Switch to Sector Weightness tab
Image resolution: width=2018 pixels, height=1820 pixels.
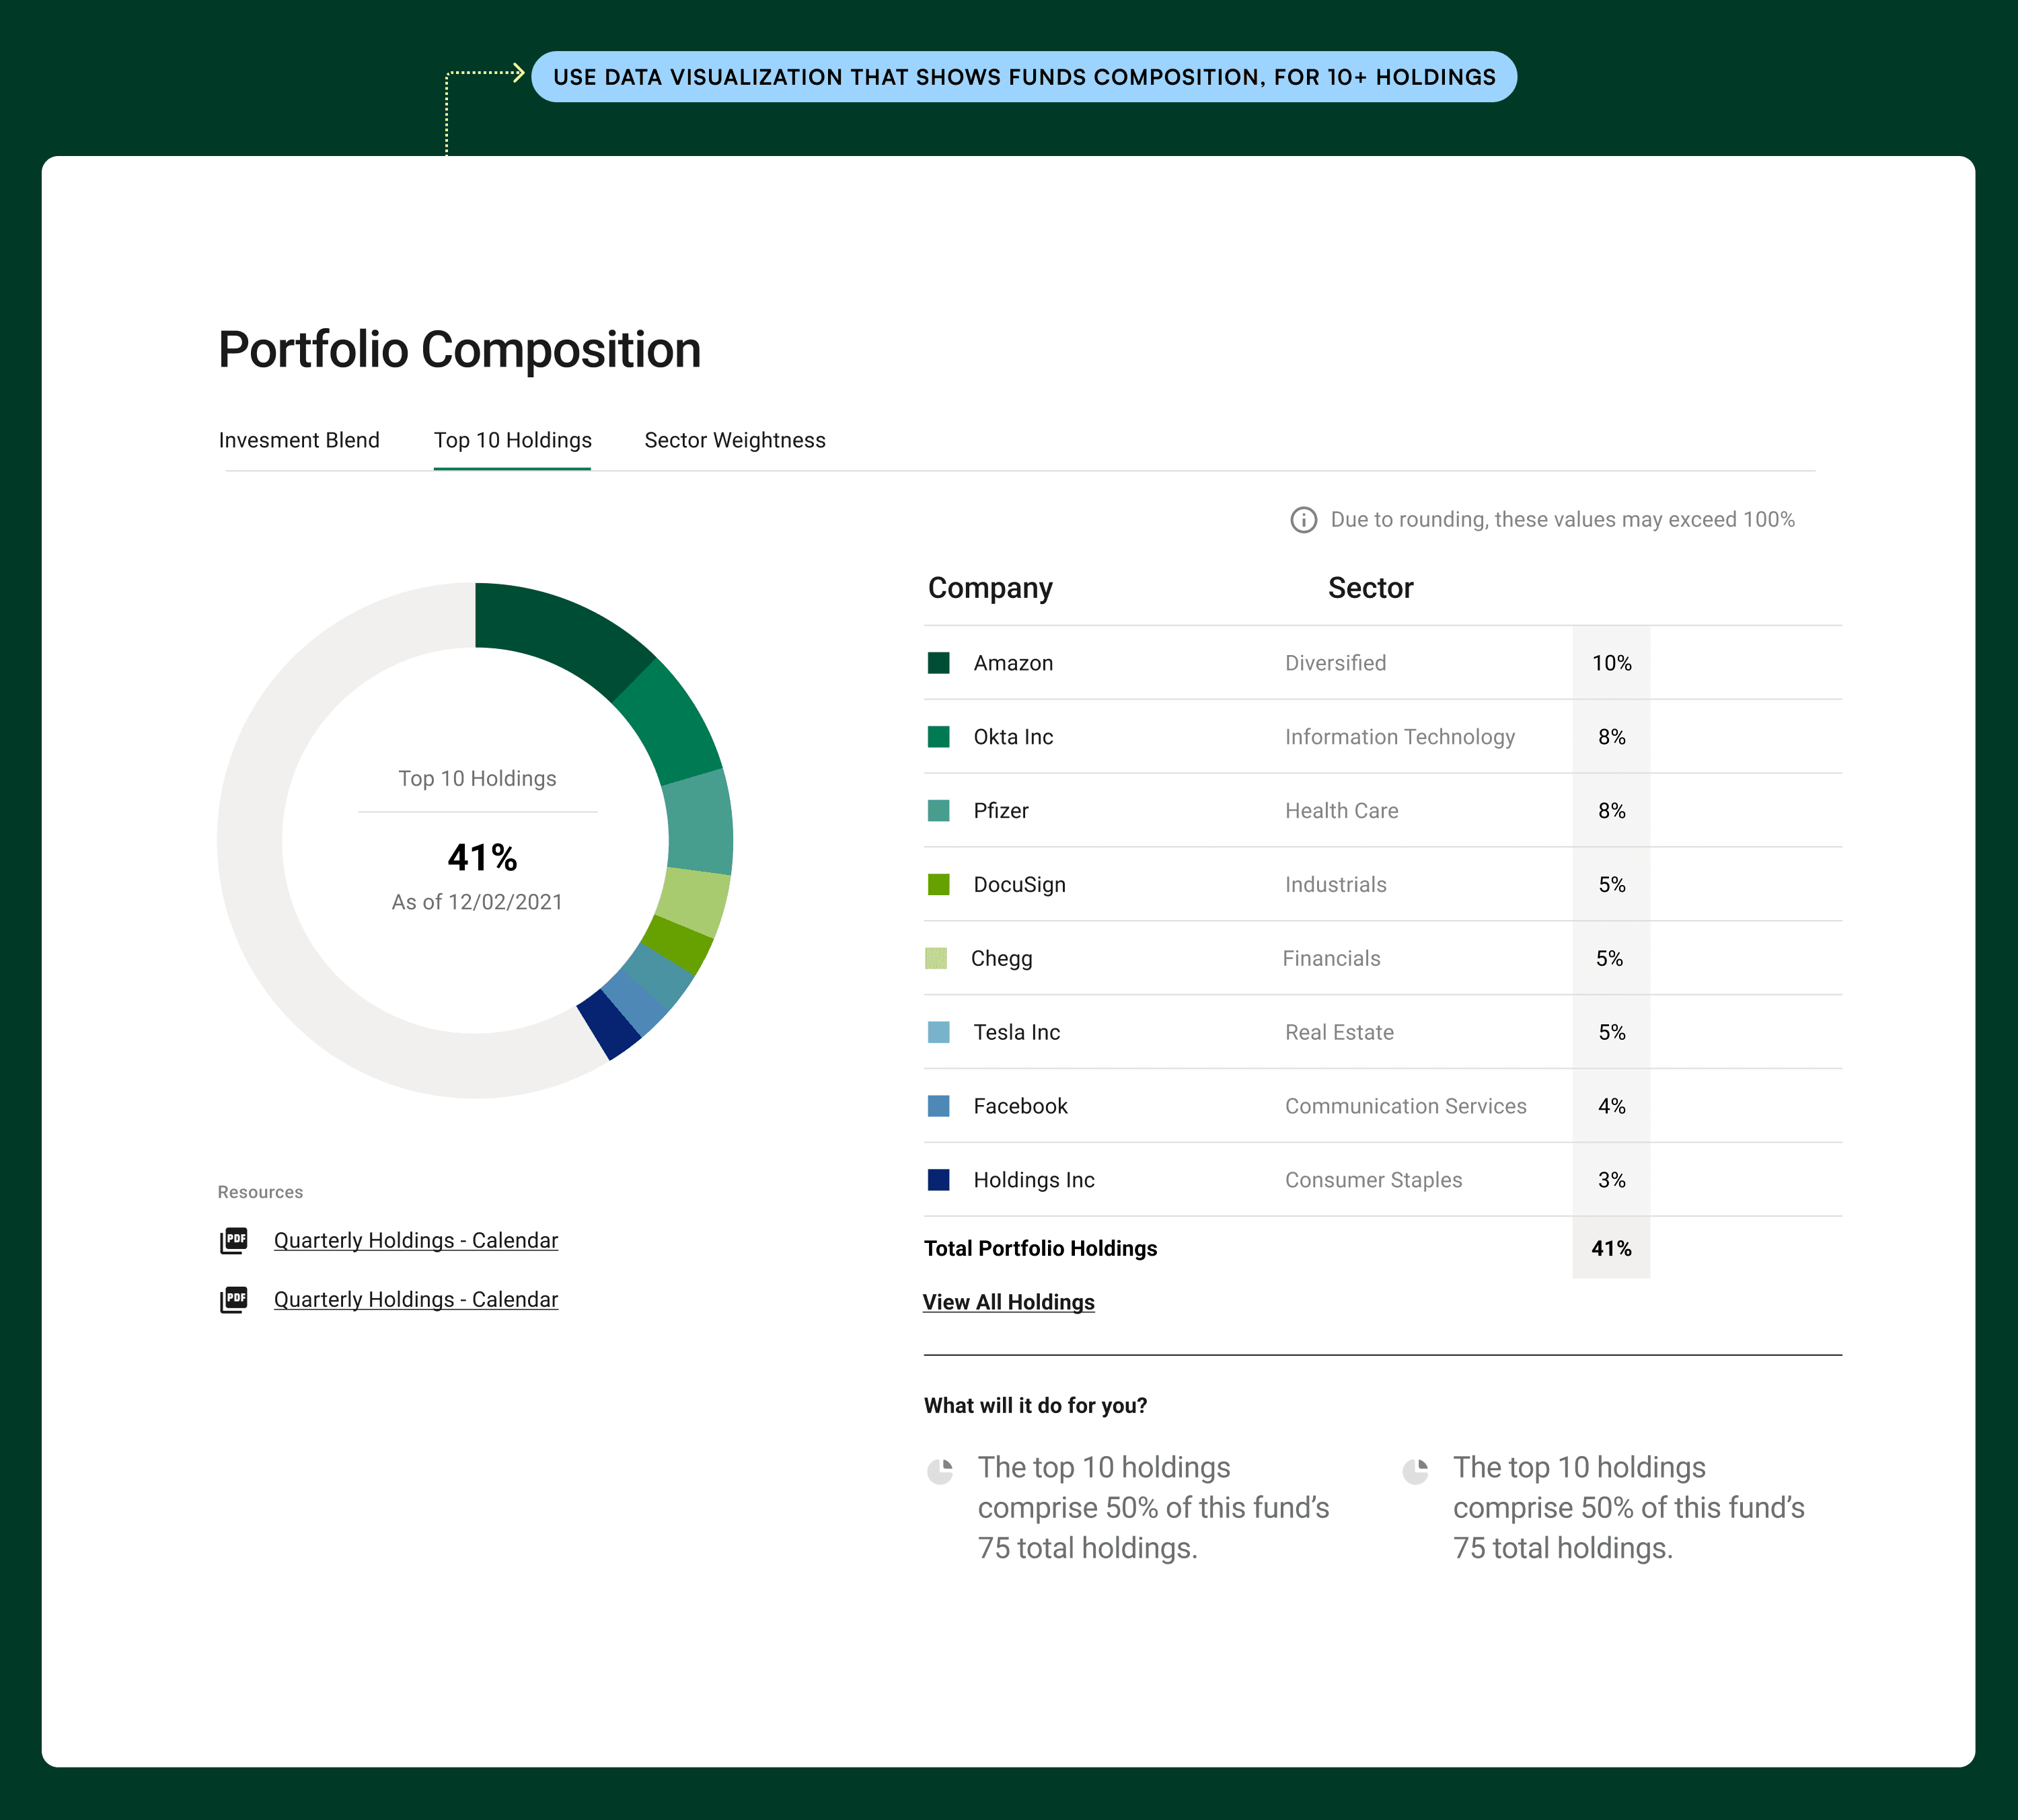735,440
